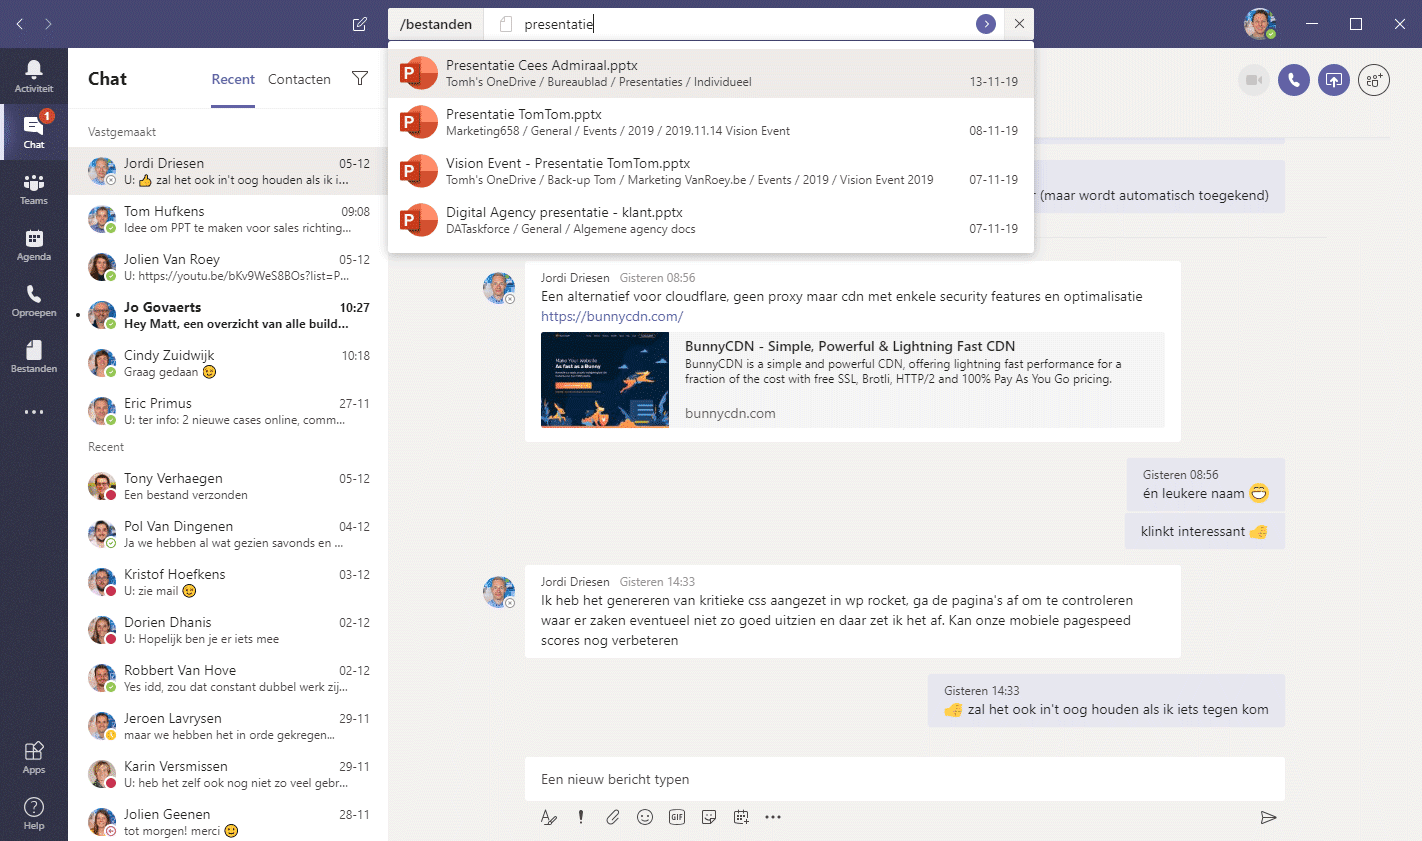Click the new message text box
The width and height of the screenshot is (1422, 841).
[904, 779]
